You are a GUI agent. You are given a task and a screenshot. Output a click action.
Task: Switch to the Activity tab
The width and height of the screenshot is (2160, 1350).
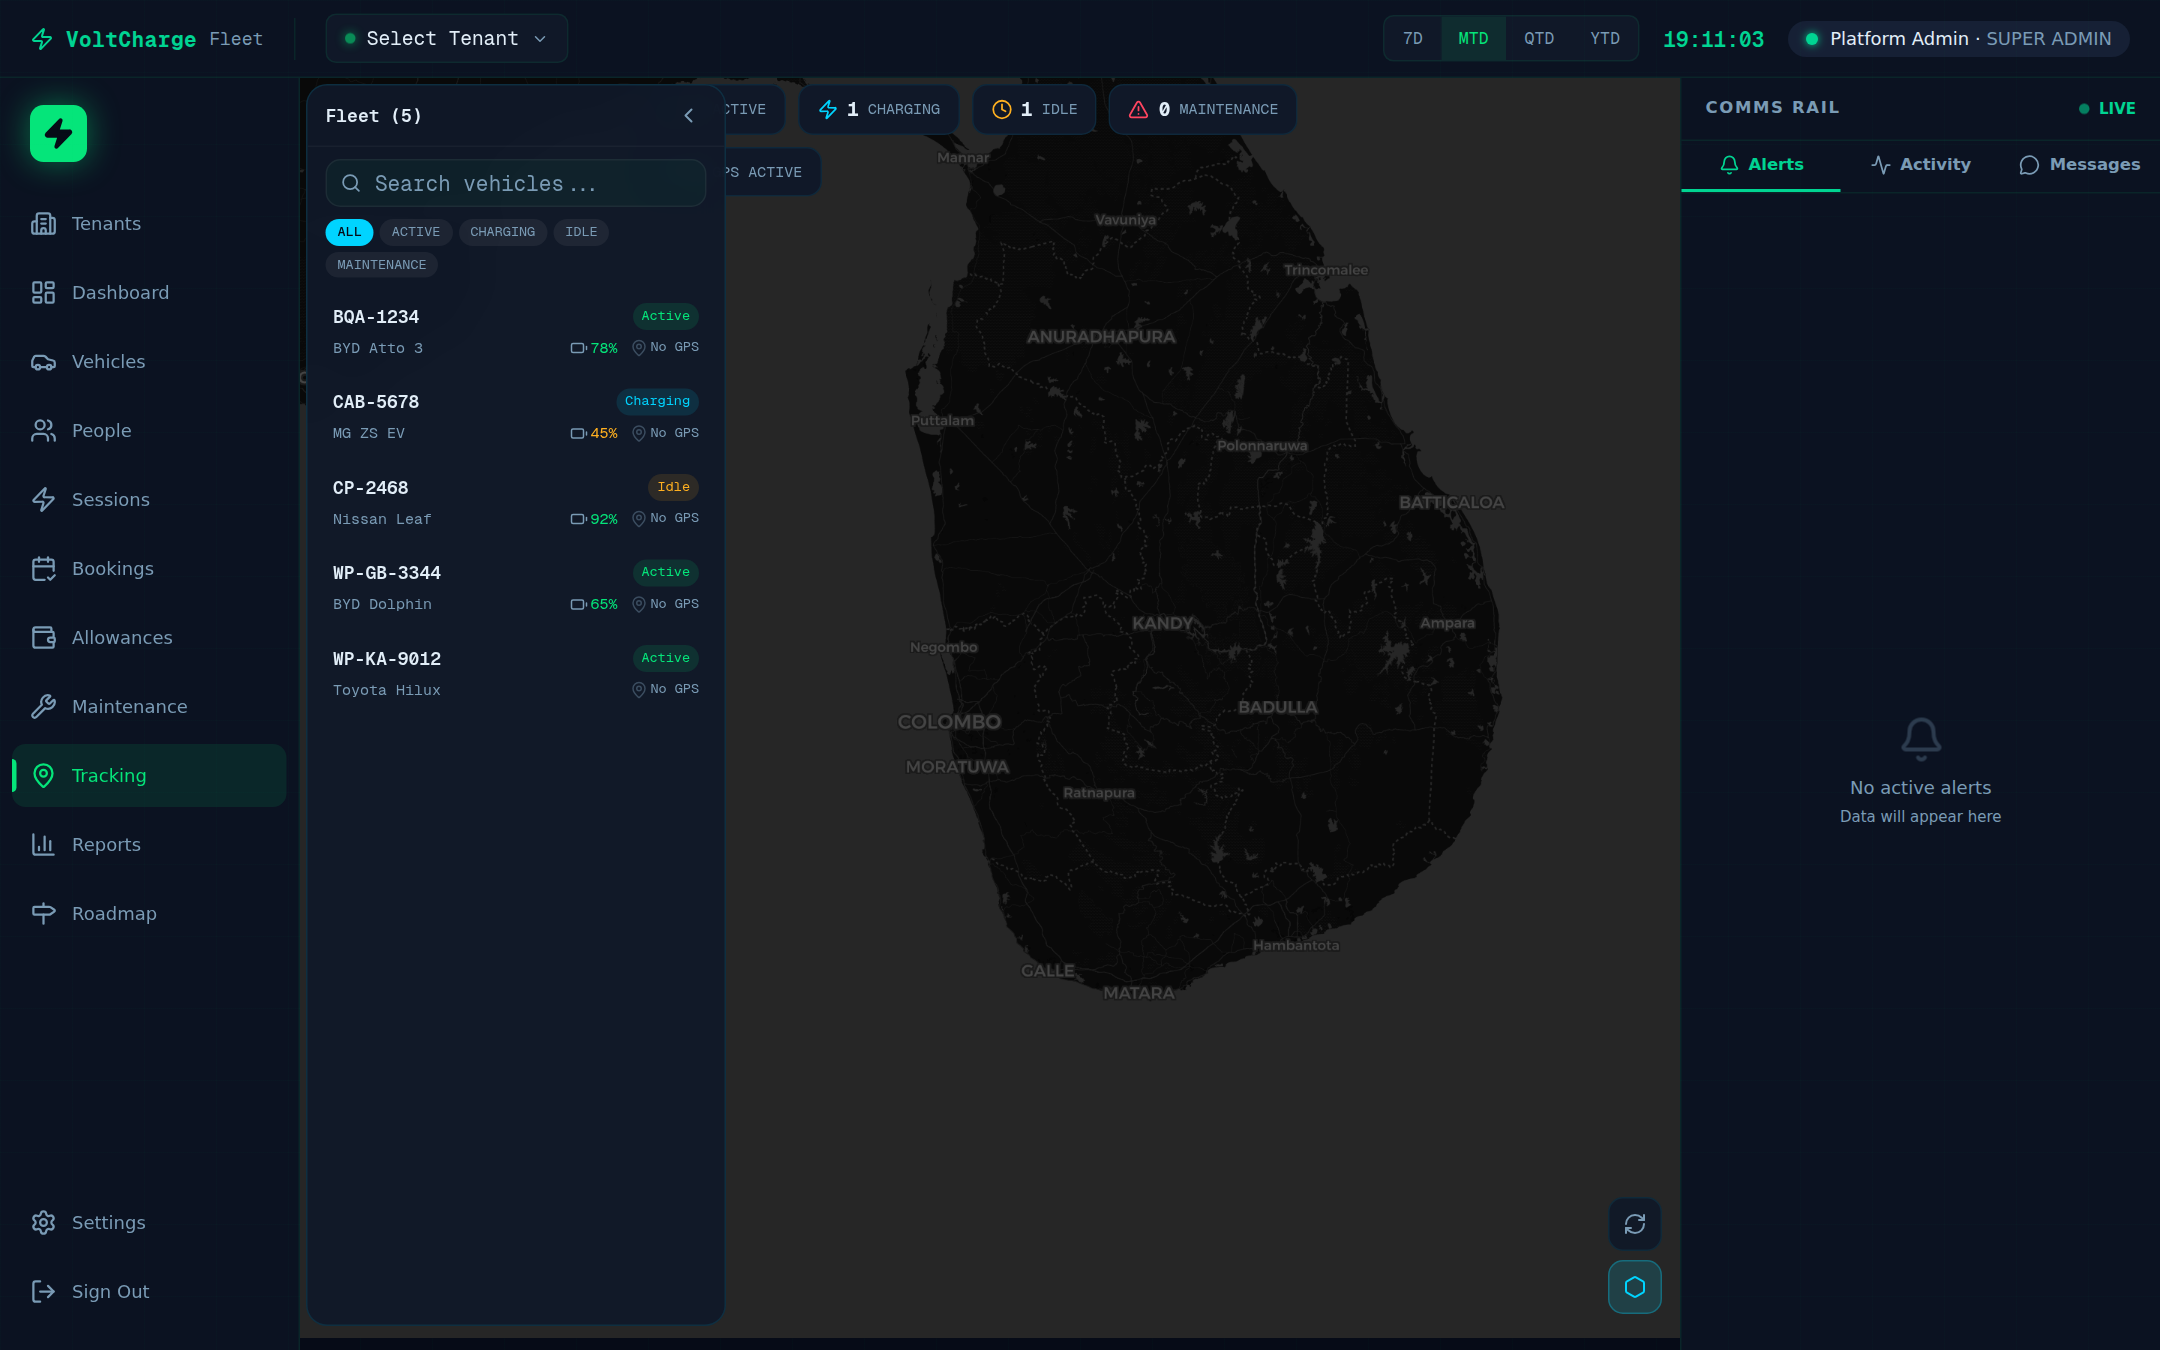click(x=1919, y=164)
